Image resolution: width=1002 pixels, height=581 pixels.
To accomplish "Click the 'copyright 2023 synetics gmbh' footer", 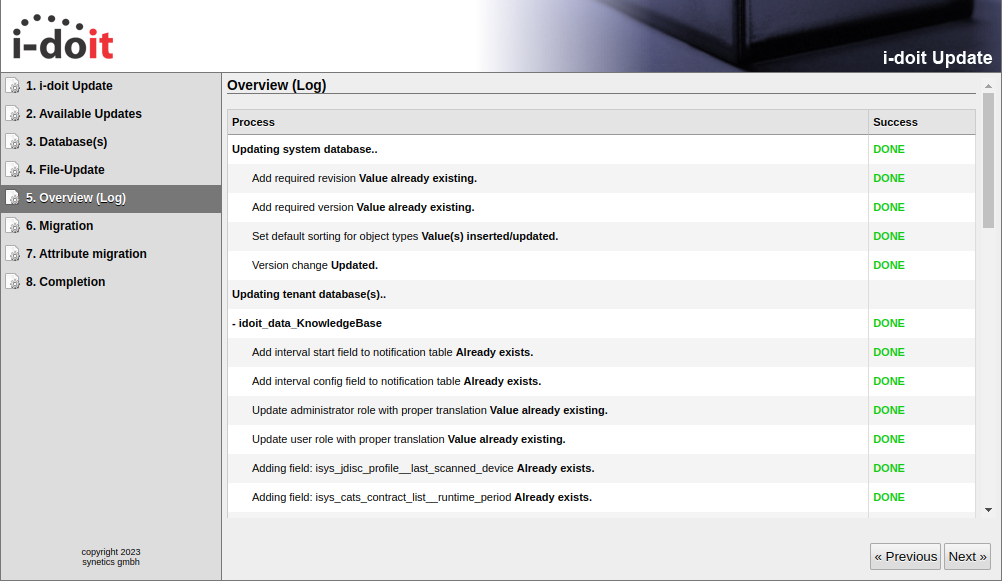I will coord(111,557).
